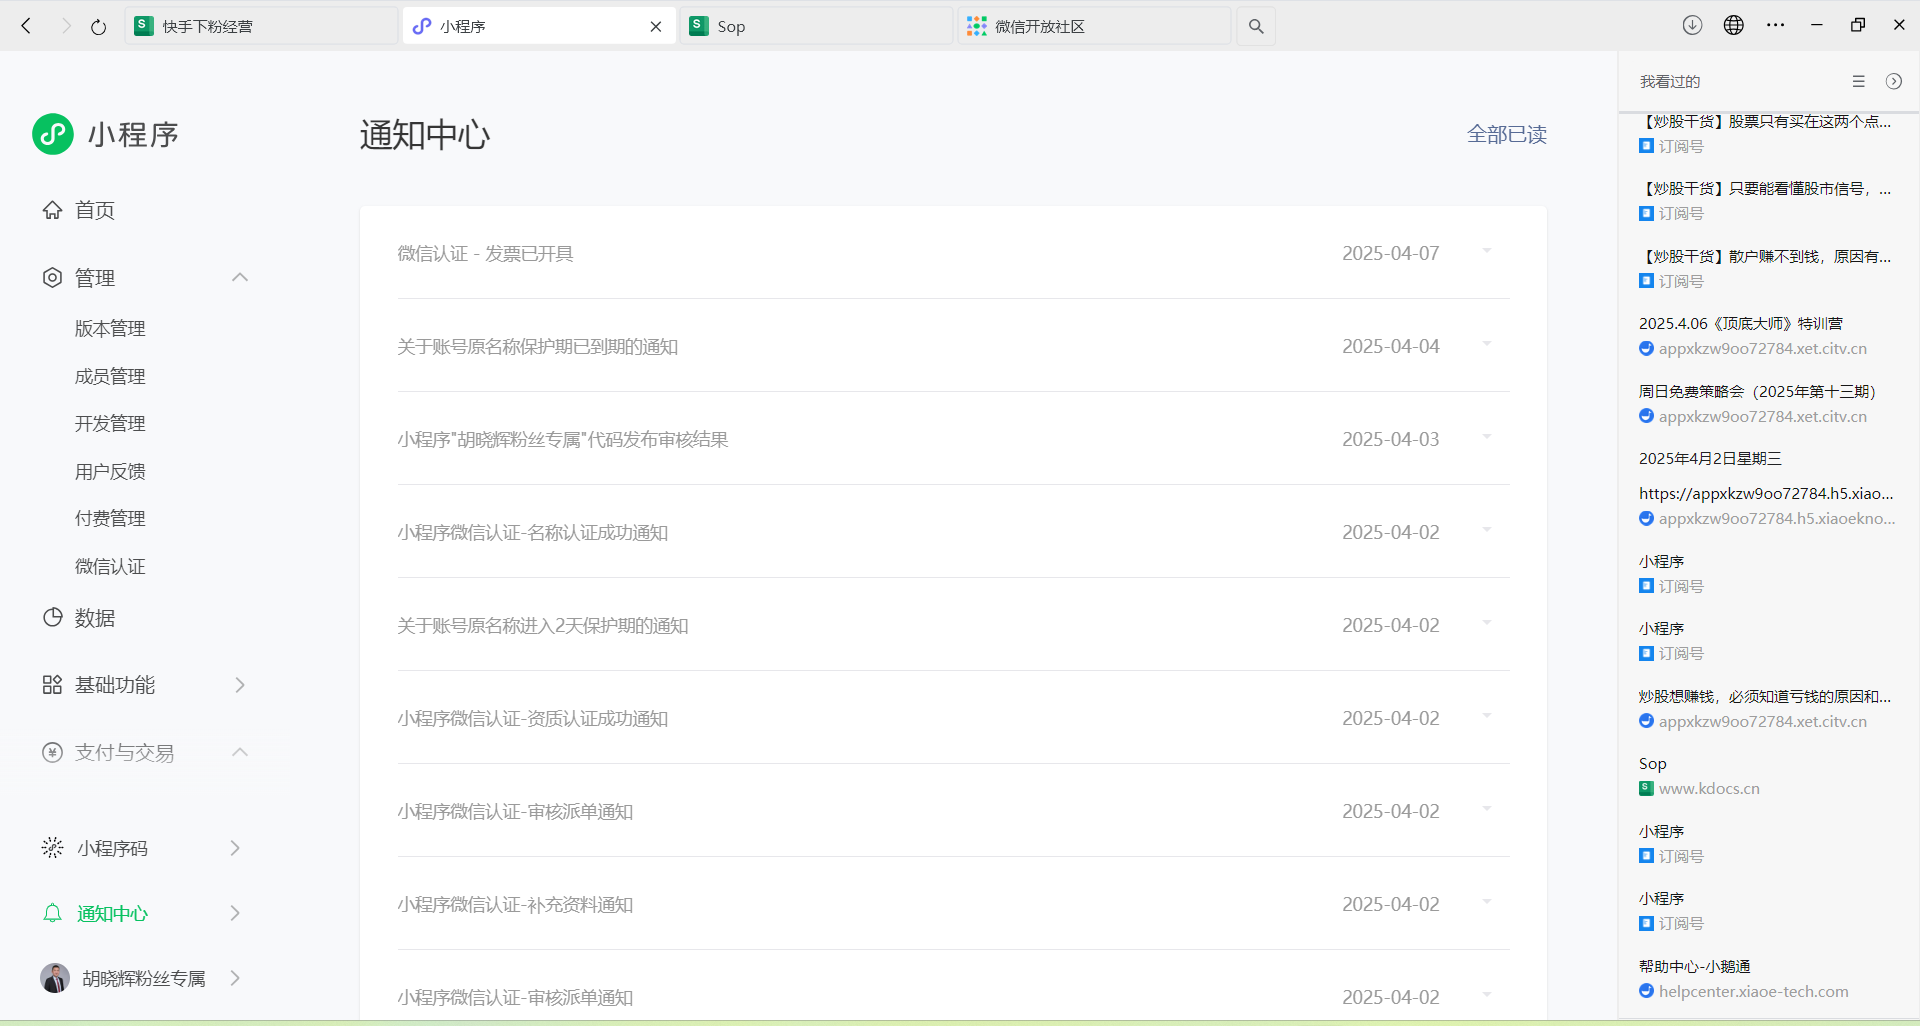Image resolution: width=1920 pixels, height=1026 pixels.
Task: Open 开发管理 in the sidebar
Action: pyautogui.click(x=110, y=424)
